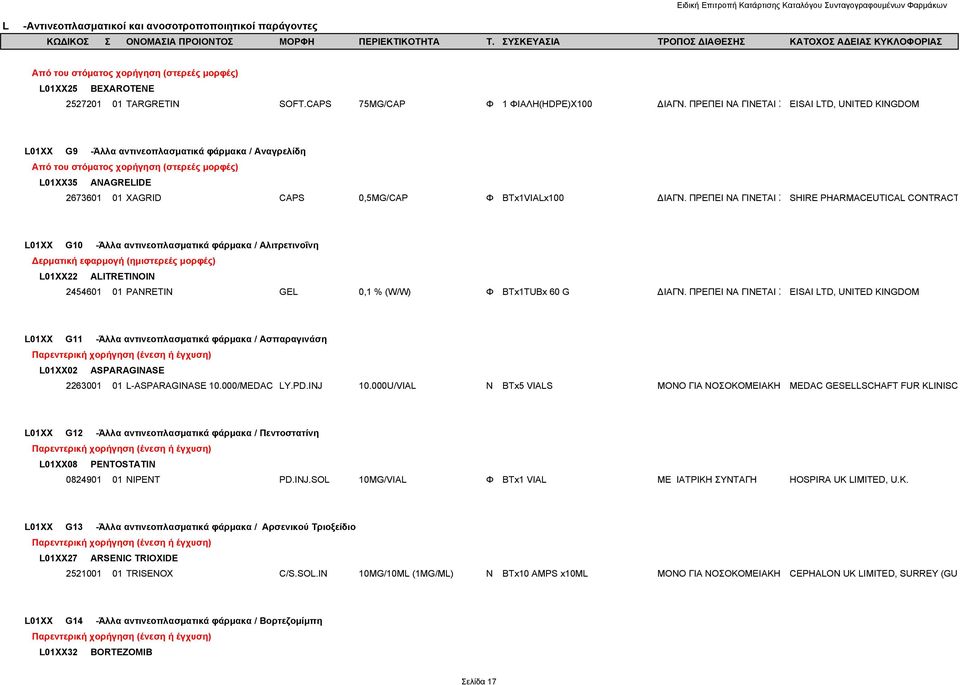Viewport: 960px width, 685px height.
Task: Click the ΣΥΣΚΕΥΑΣΙΑ column header
Action: pos(531,42)
